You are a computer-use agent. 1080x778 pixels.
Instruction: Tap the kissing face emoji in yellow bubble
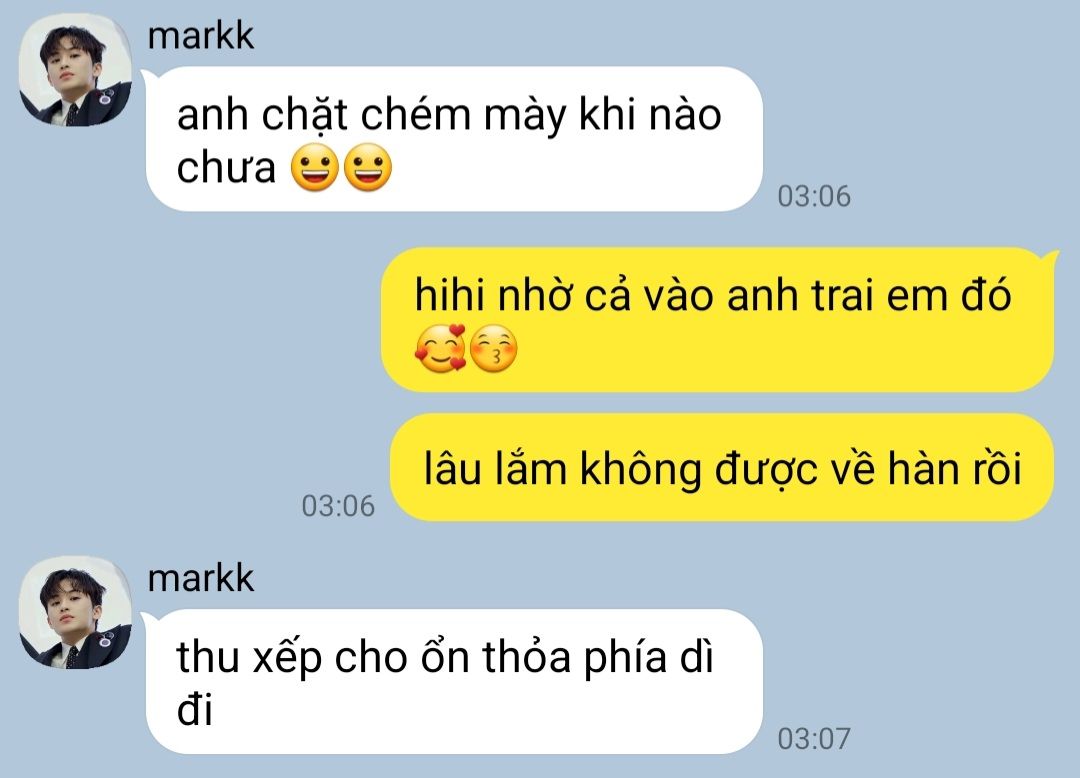[493, 348]
